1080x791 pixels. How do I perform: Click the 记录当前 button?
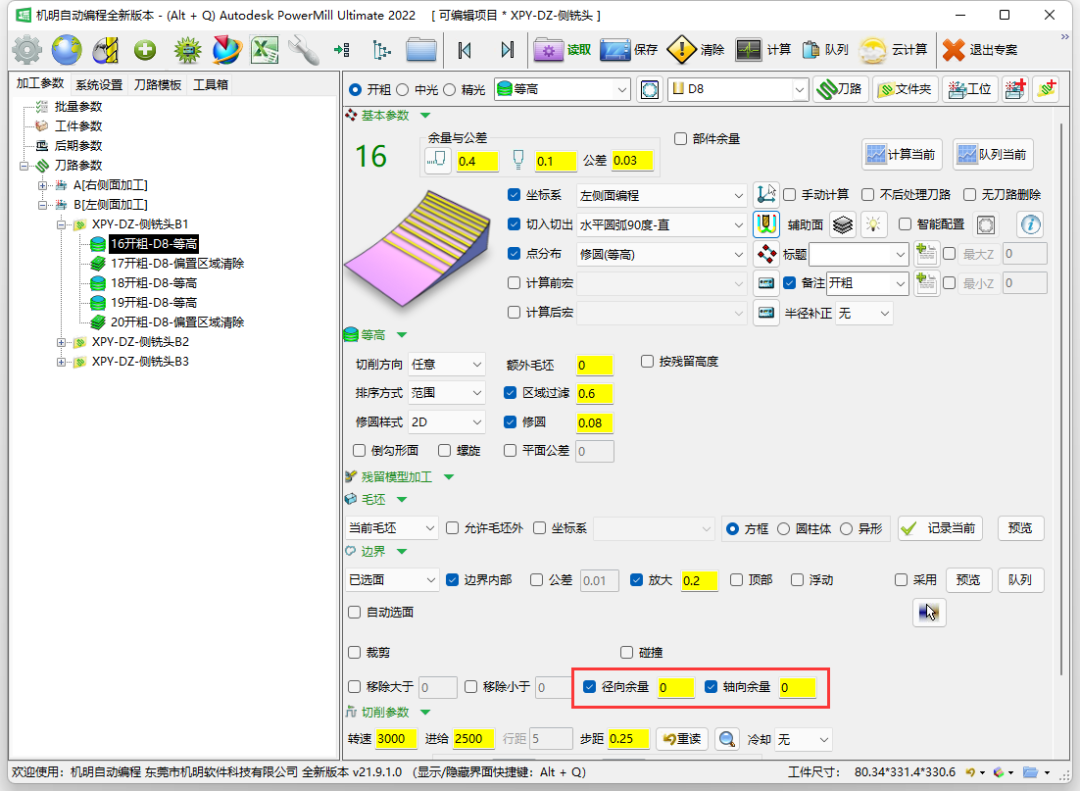(x=940, y=528)
